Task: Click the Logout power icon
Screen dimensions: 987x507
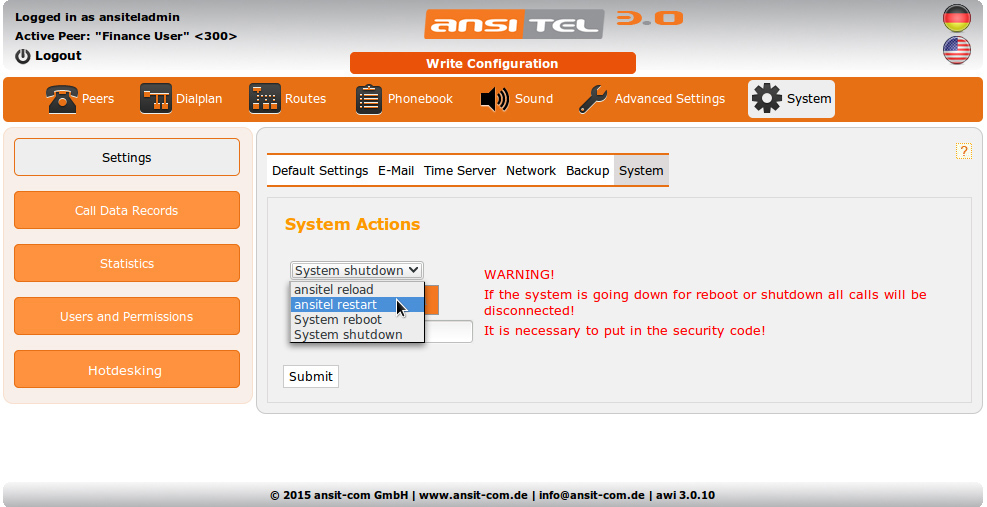Action: tap(23, 56)
